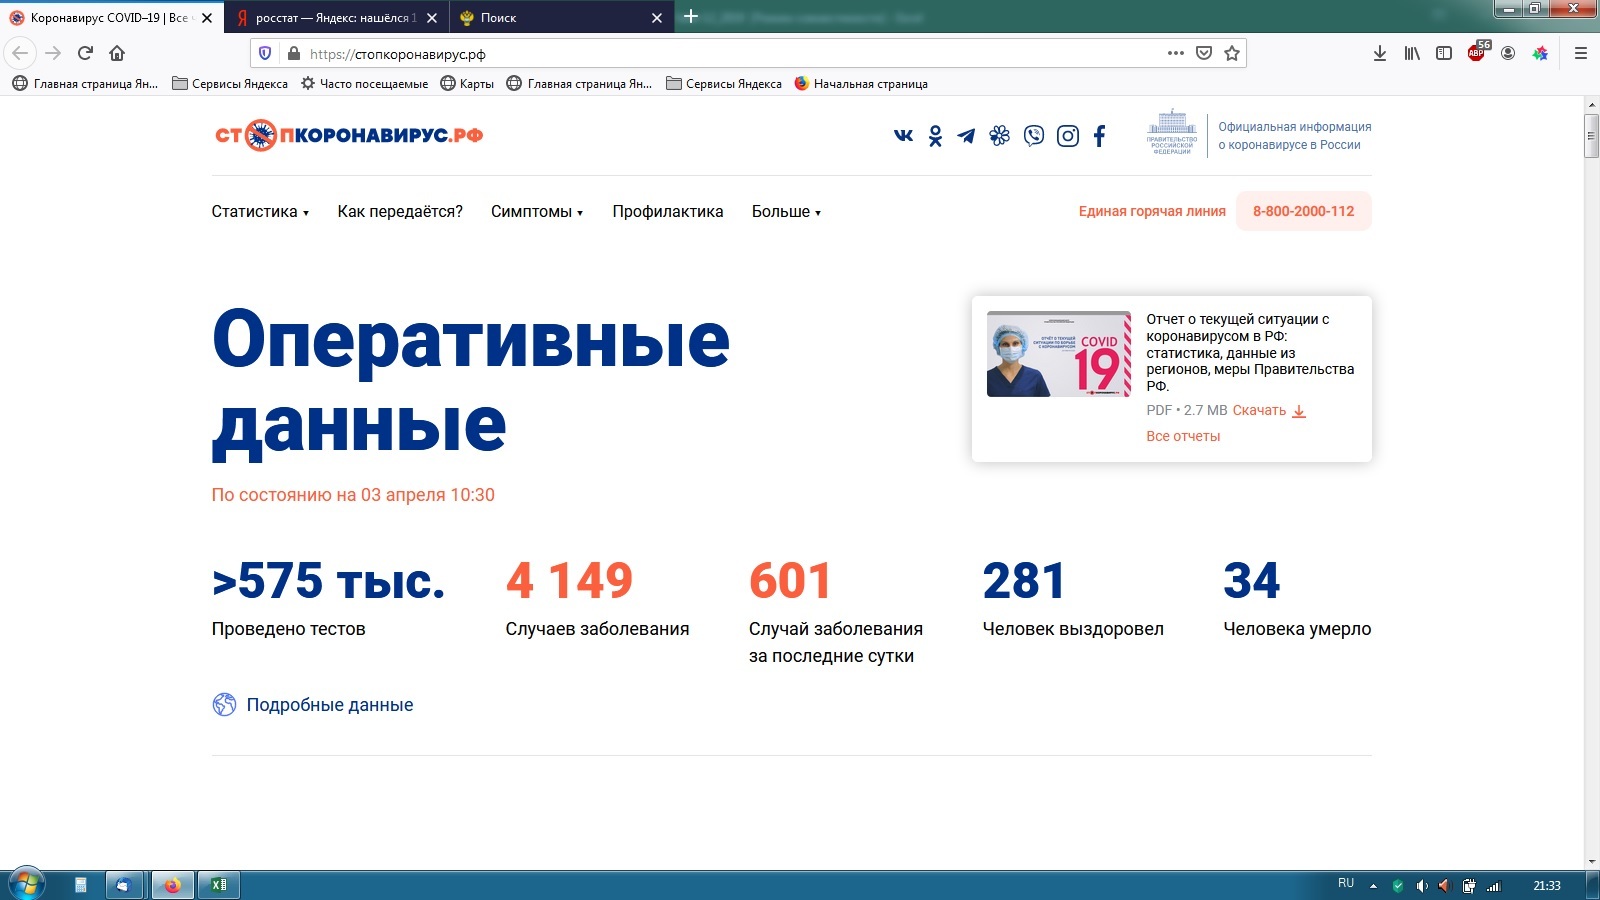
Task: Click the RU language indicator
Action: click(x=1346, y=883)
